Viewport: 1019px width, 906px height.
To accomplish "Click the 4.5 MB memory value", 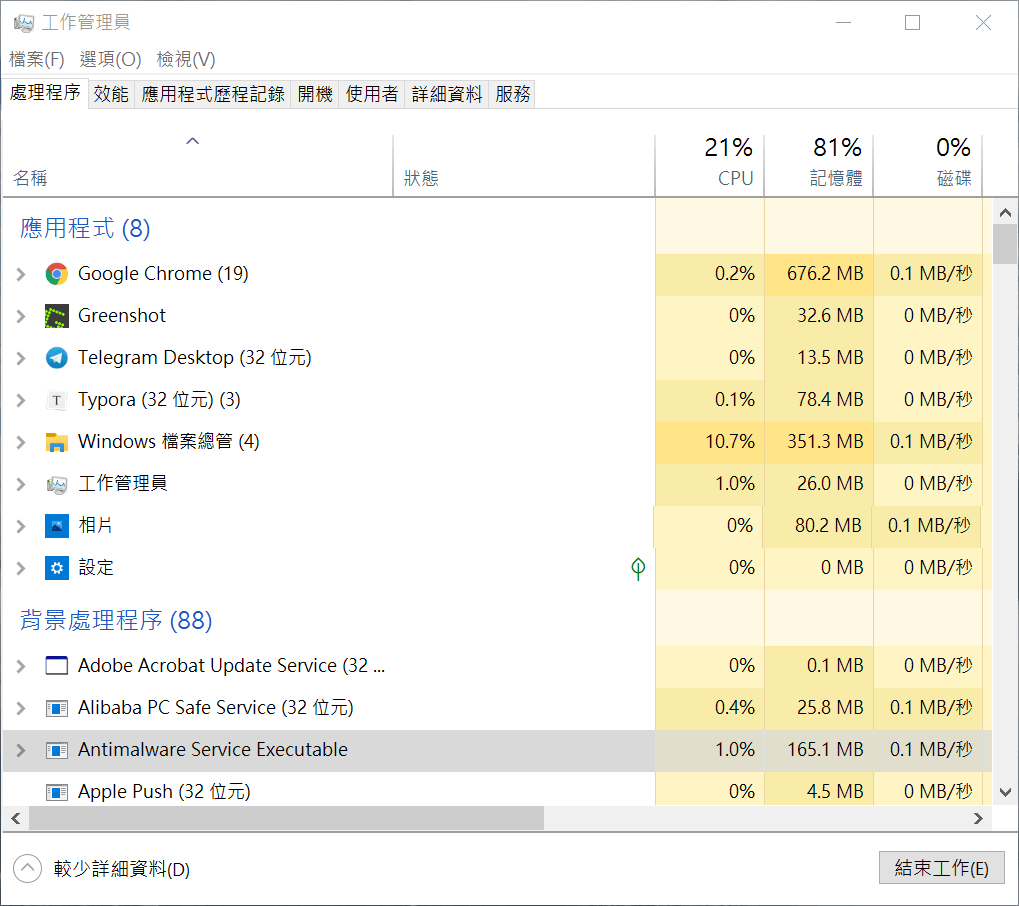I will 835,792.
